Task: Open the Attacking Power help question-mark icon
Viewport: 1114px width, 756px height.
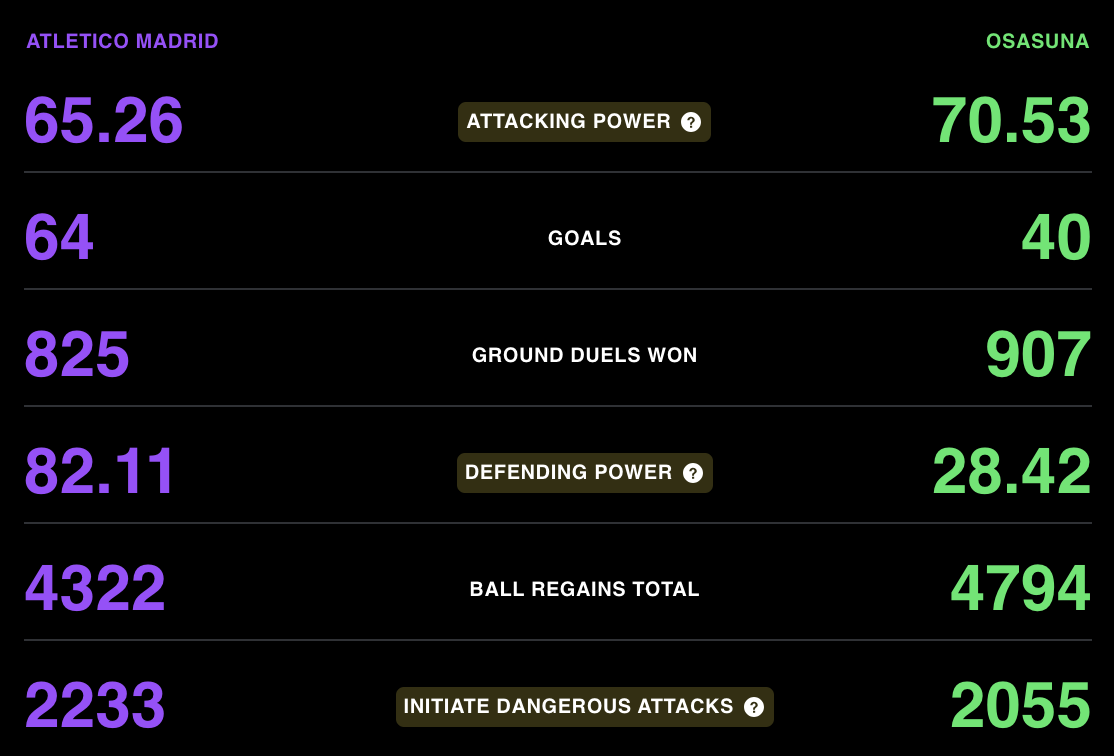Action: click(x=691, y=122)
